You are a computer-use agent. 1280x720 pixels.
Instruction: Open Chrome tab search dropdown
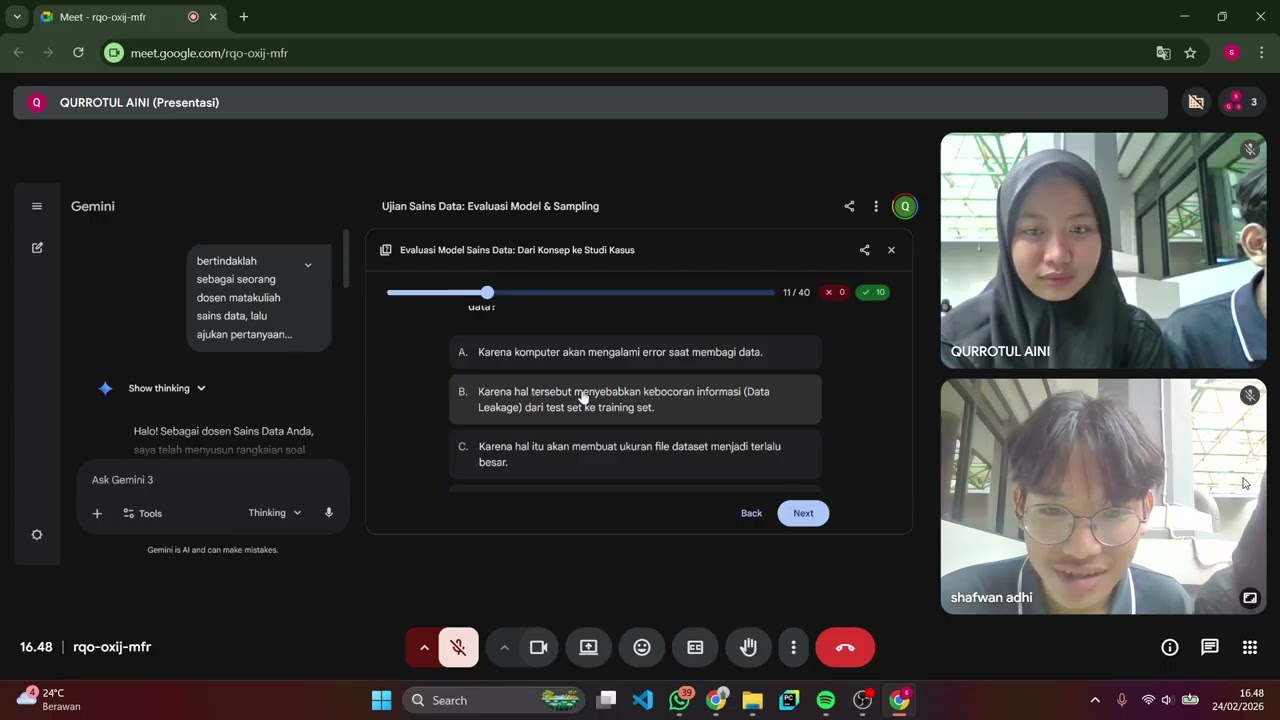click(x=17, y=17)
